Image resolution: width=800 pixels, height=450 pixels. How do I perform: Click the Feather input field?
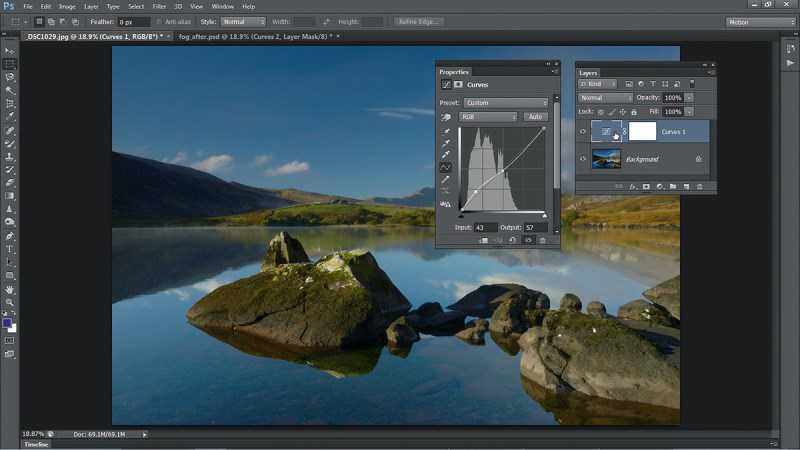pos(133,21)
